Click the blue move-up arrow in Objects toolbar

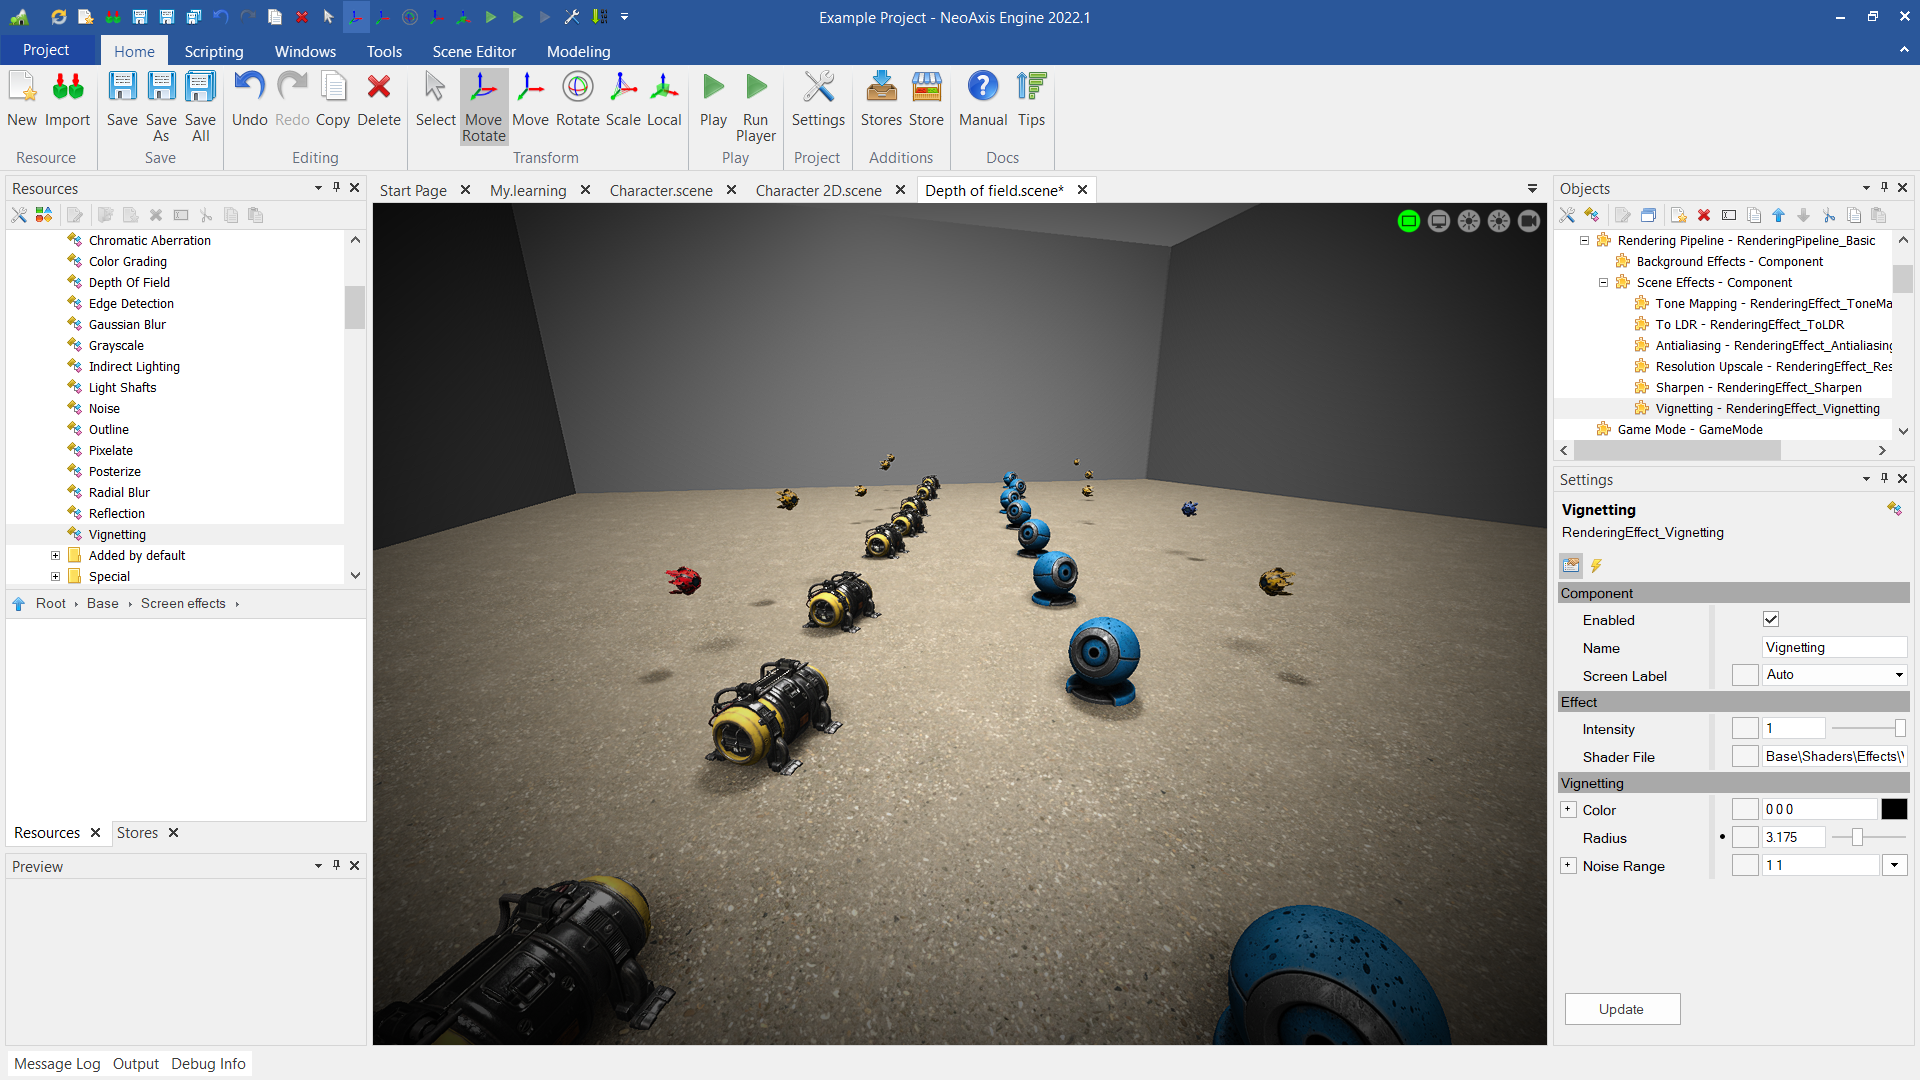click(1778, 216)
